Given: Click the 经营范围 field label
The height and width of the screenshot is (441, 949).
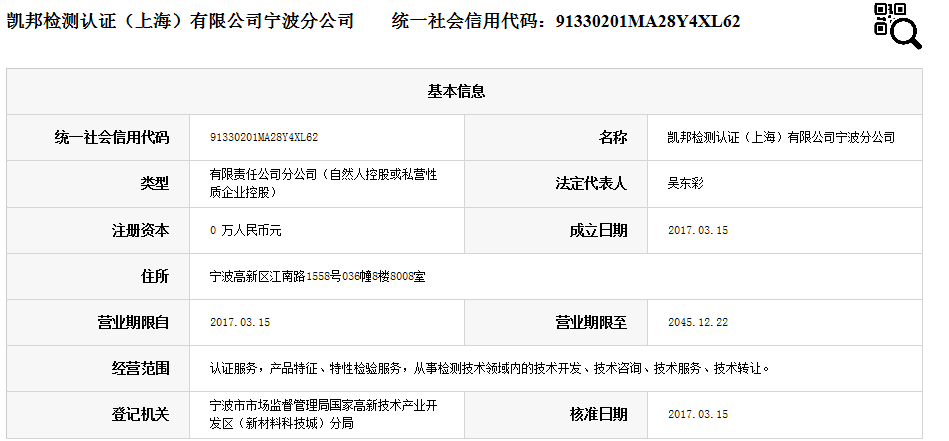Looking at the screenshot, I should pos(140,368).
